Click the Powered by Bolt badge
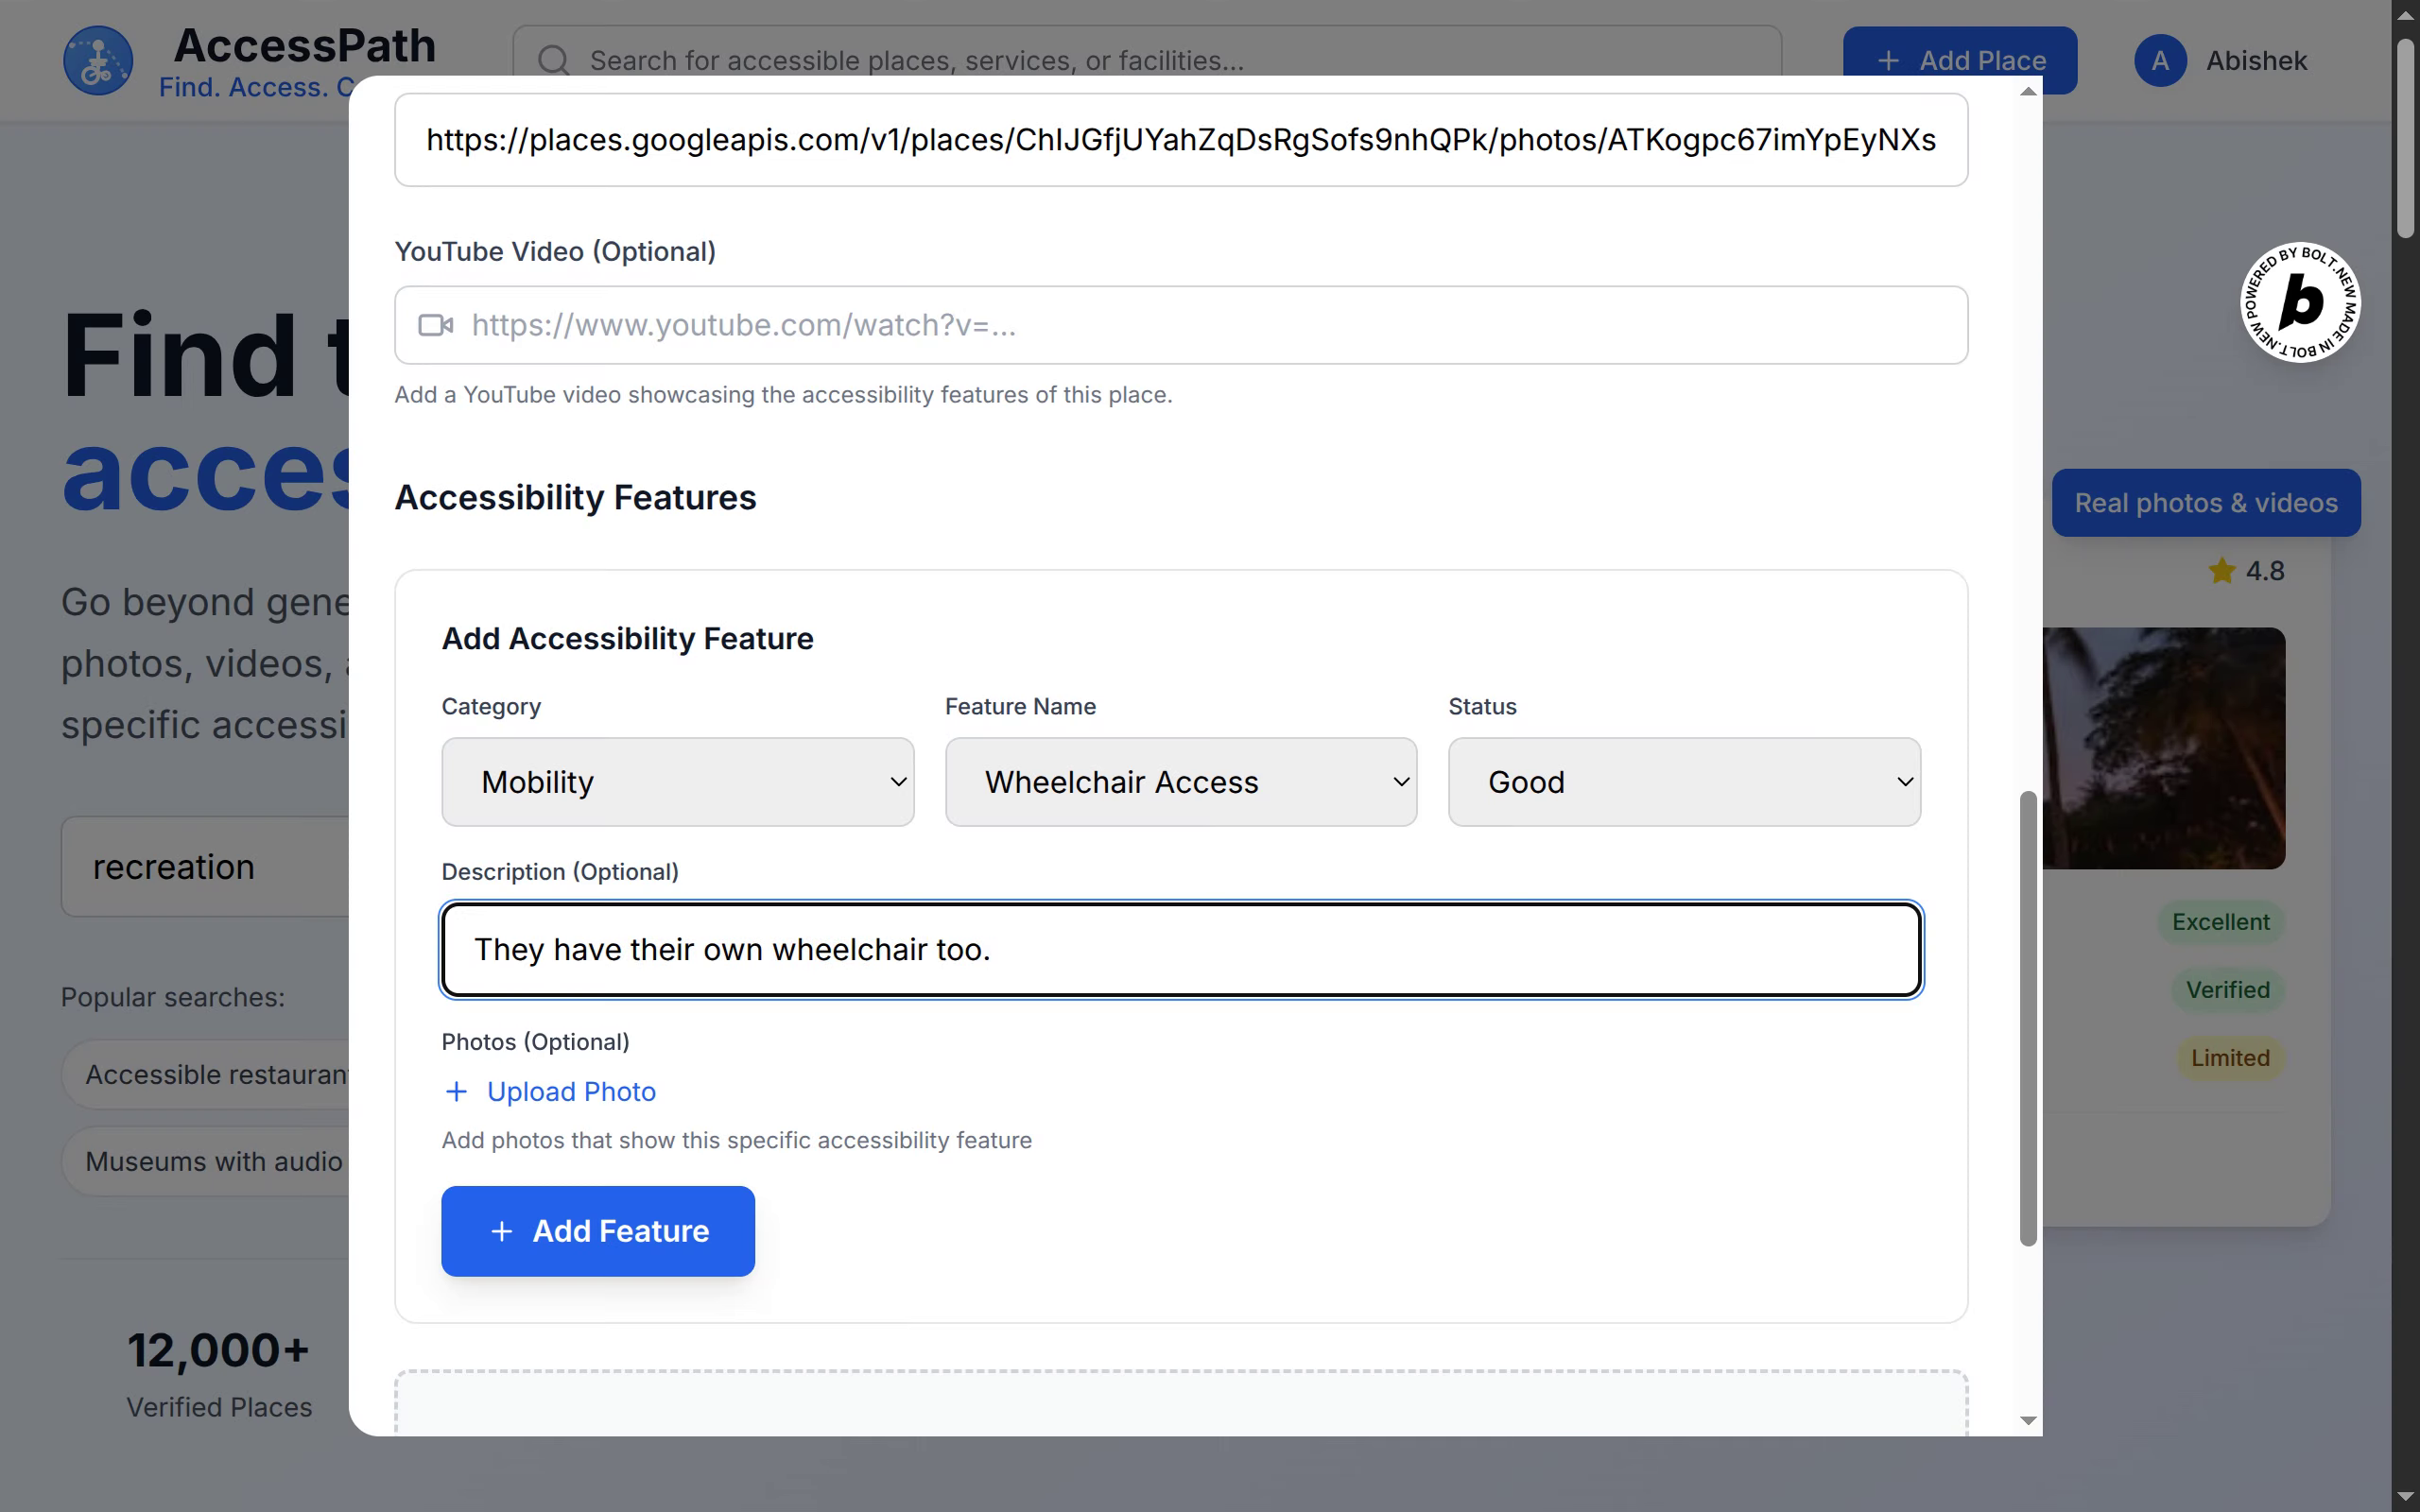 click(2299, 302)
